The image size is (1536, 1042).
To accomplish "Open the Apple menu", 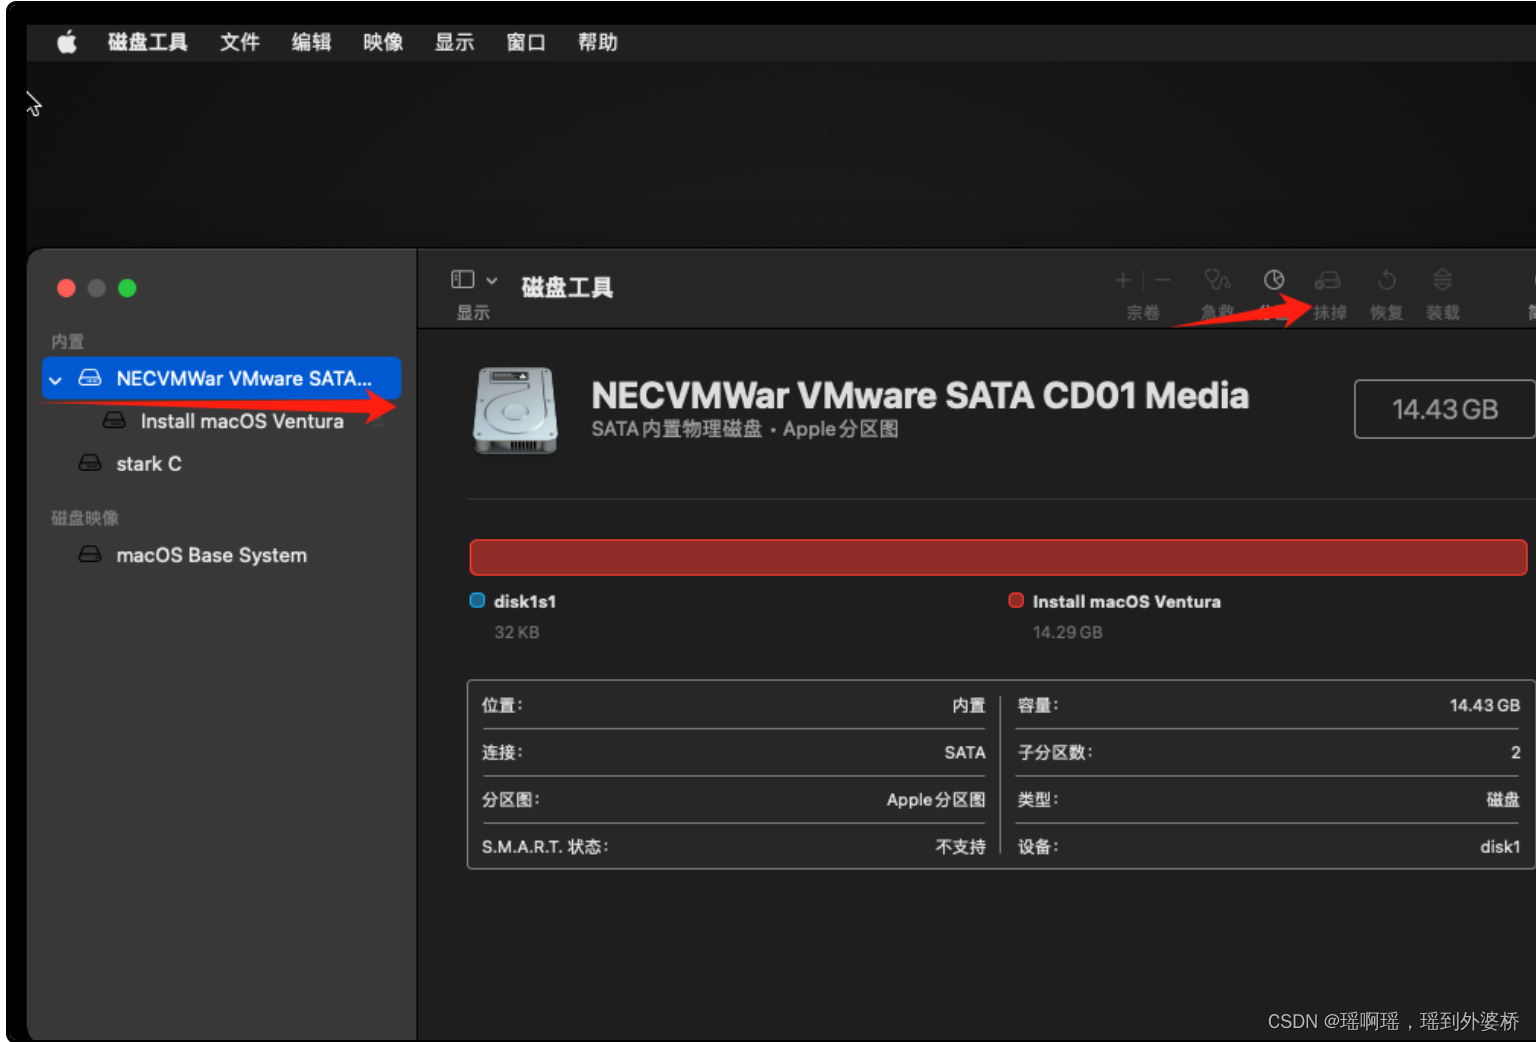I will point(66,42).
